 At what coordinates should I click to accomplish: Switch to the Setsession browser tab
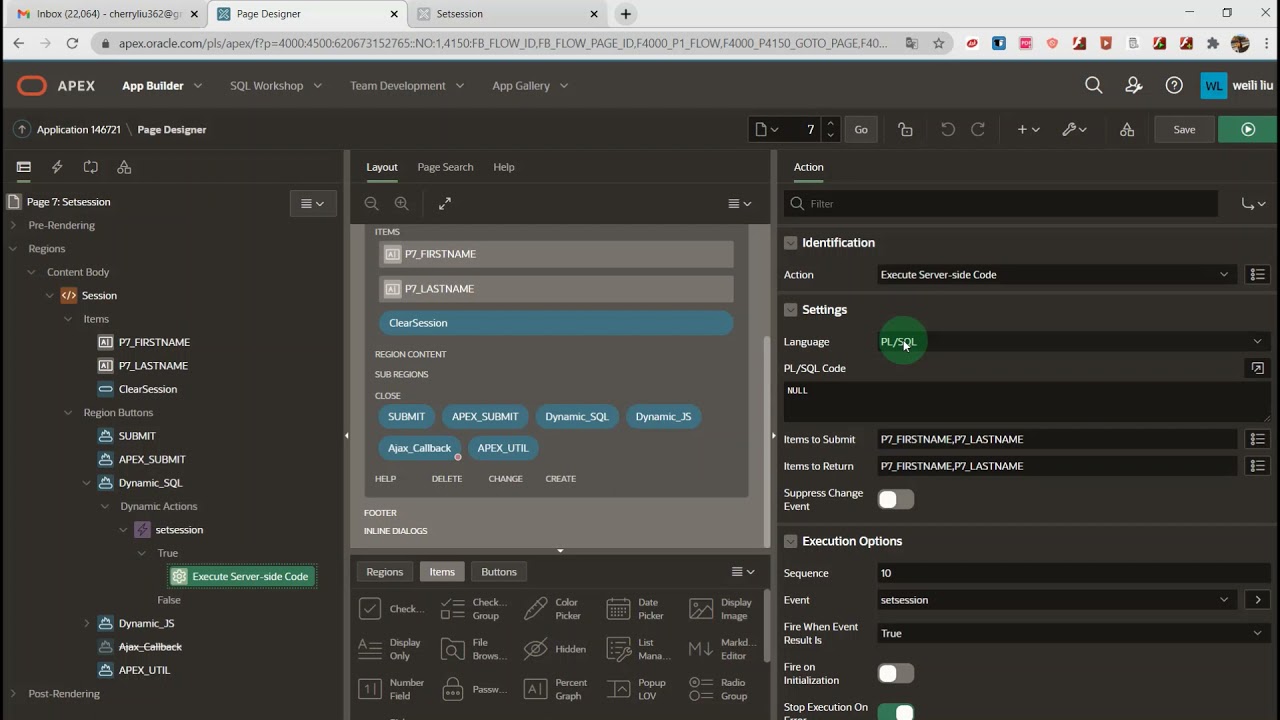508,14
